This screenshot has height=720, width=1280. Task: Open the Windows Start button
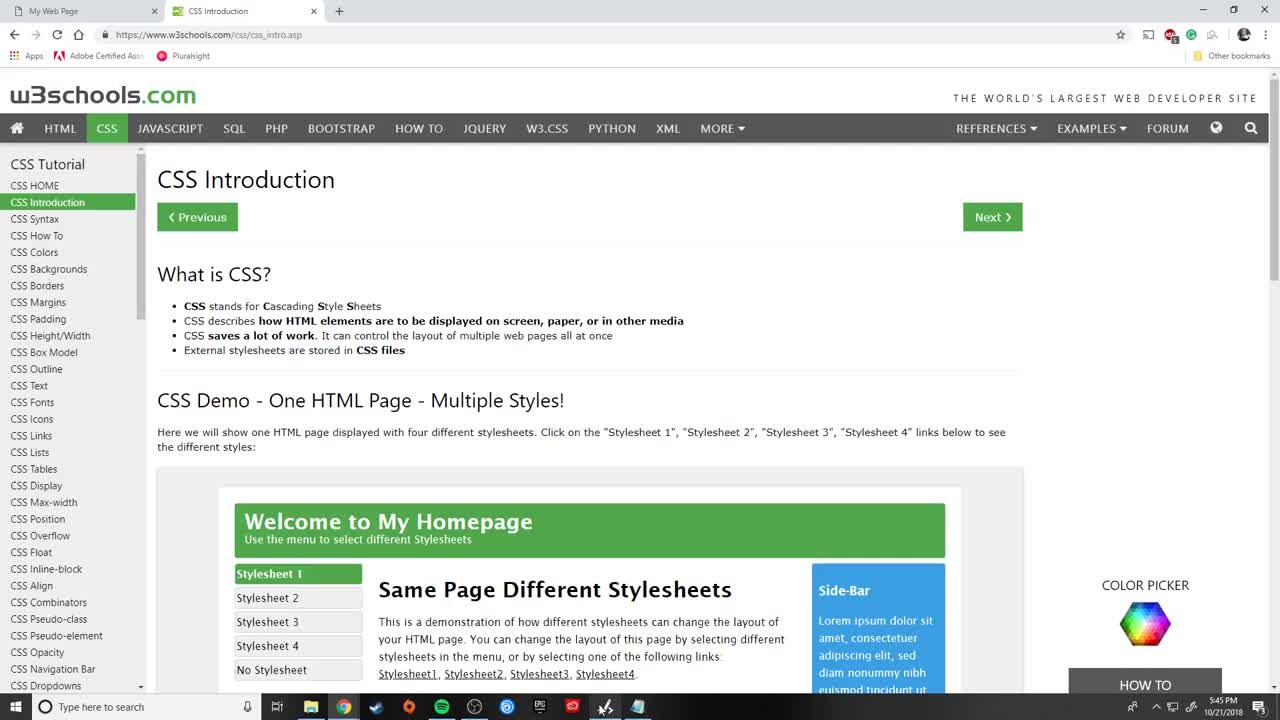pyautogui.click(x=15, y=707)
